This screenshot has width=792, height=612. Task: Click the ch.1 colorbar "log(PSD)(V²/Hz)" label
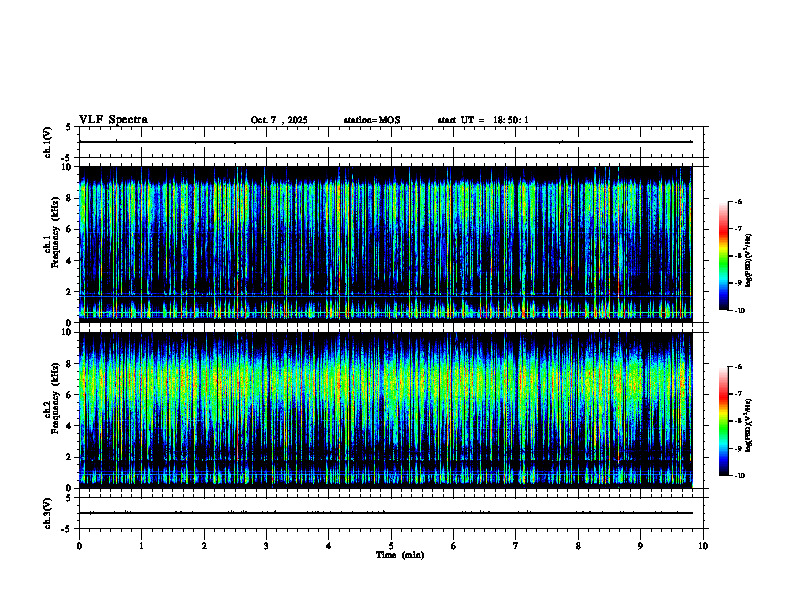(749, 261)
